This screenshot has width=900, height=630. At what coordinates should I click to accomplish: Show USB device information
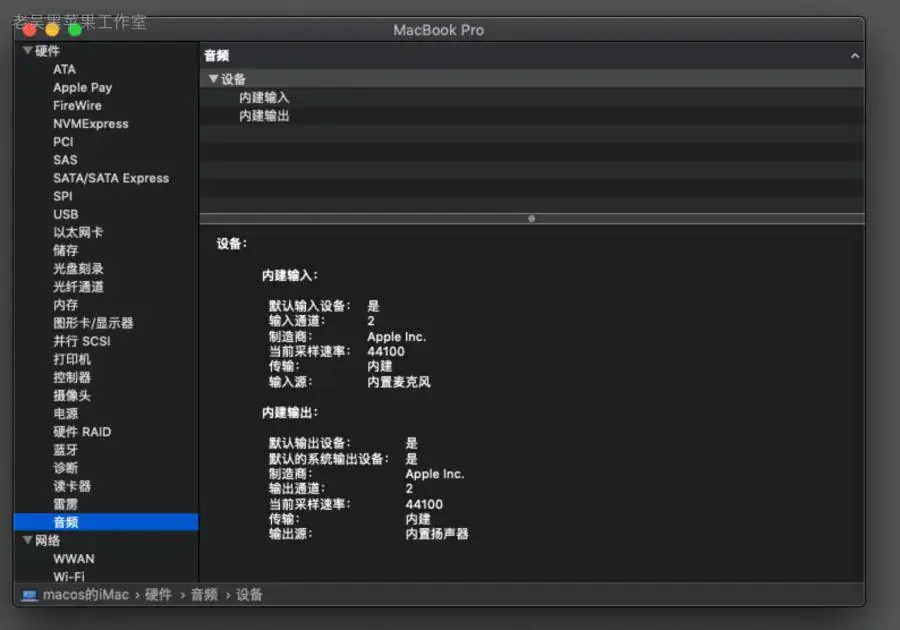(65, 215)
